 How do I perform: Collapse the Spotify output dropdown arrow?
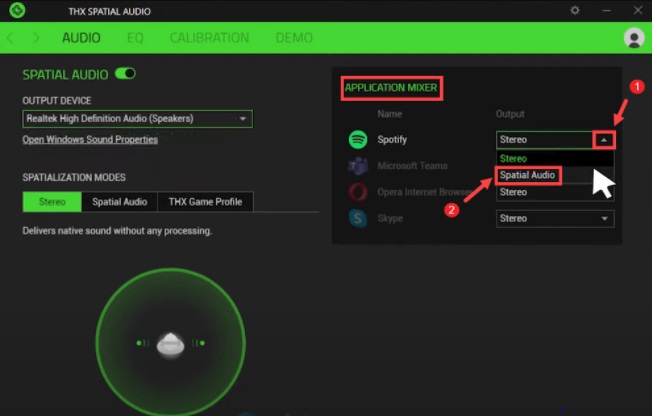pyautogui.click(x=604, y=140)
